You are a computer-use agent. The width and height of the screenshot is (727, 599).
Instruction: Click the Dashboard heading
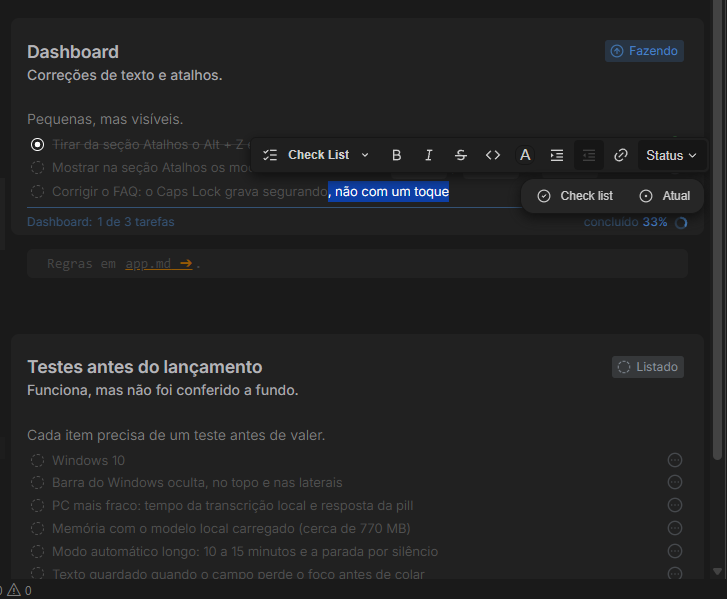coord(73,52)
